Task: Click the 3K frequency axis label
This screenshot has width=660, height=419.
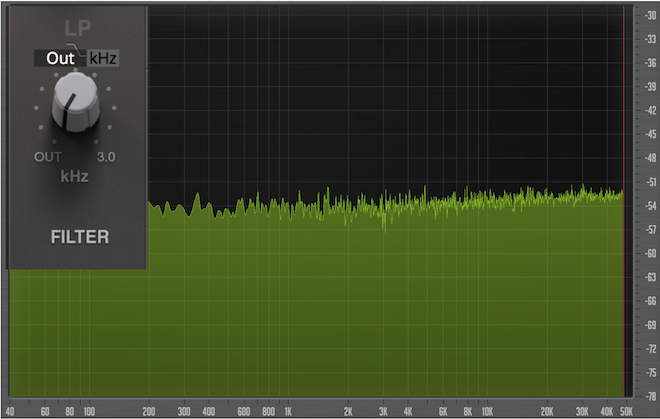Action: click(383, 411)
